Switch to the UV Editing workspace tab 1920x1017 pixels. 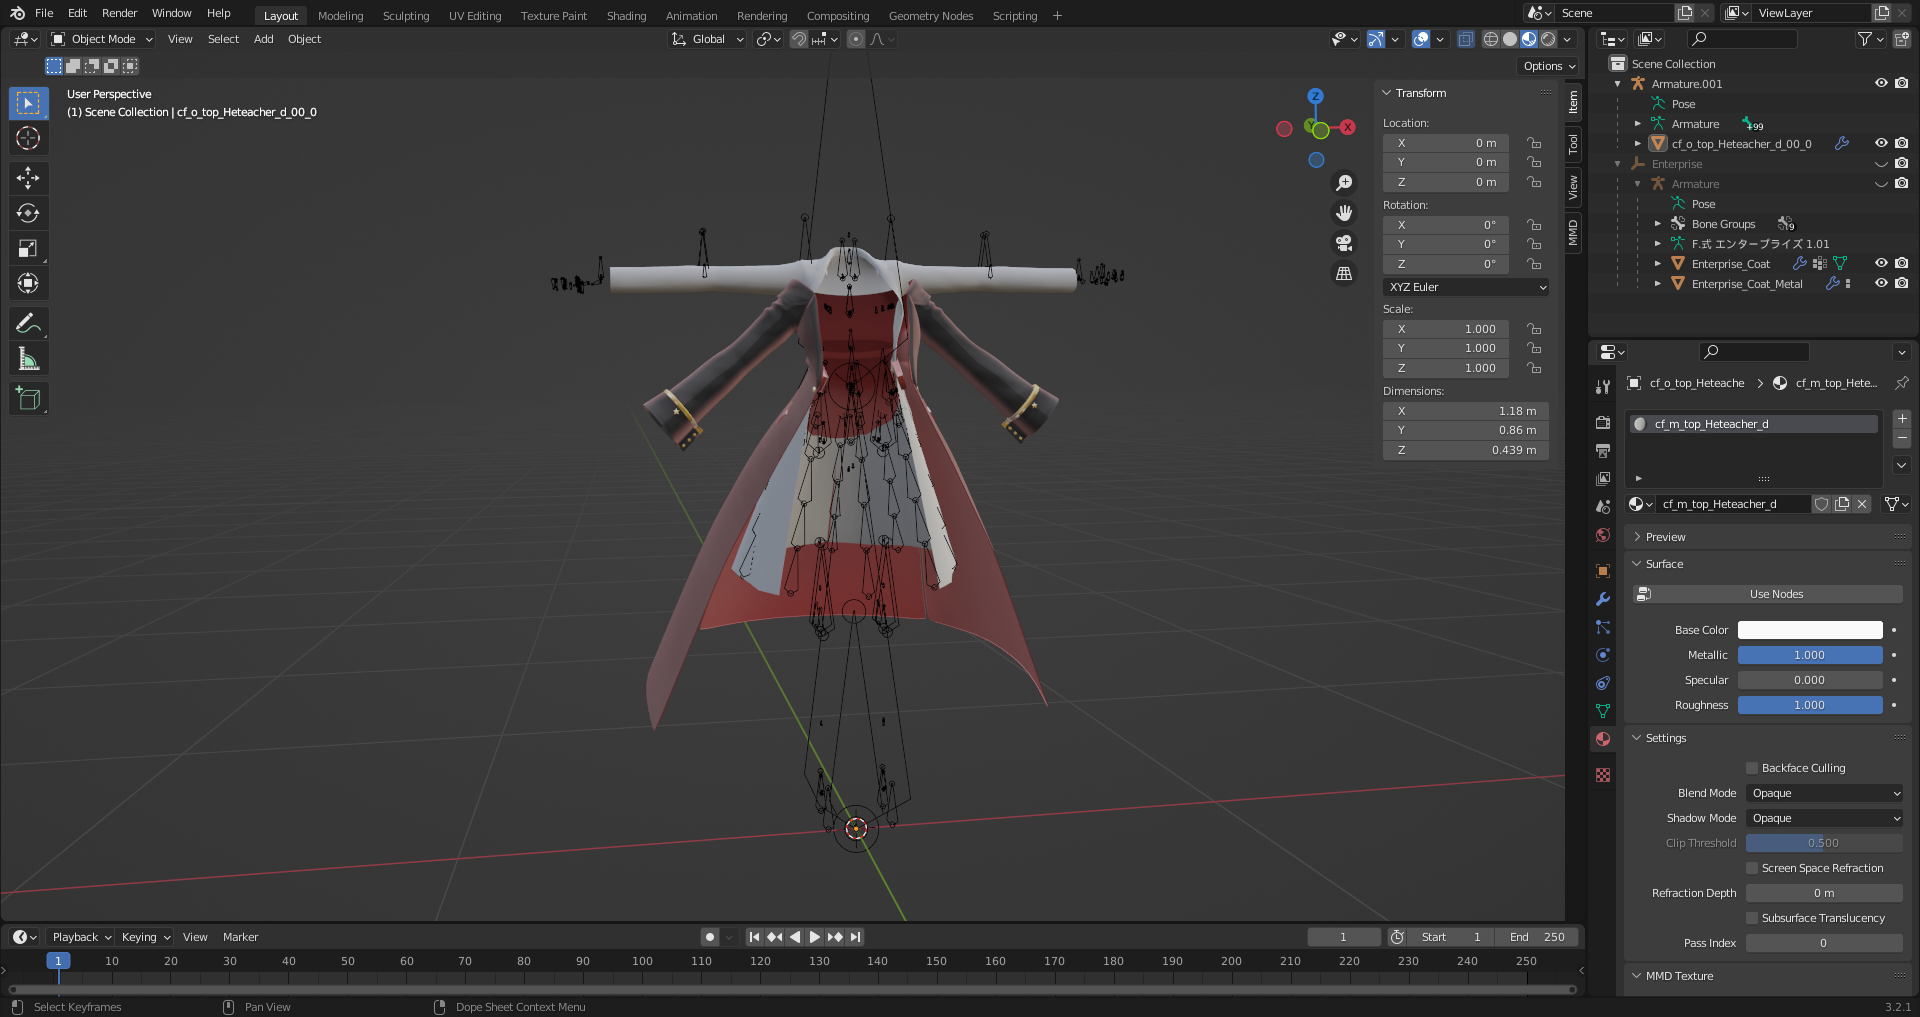coord(475,16)
